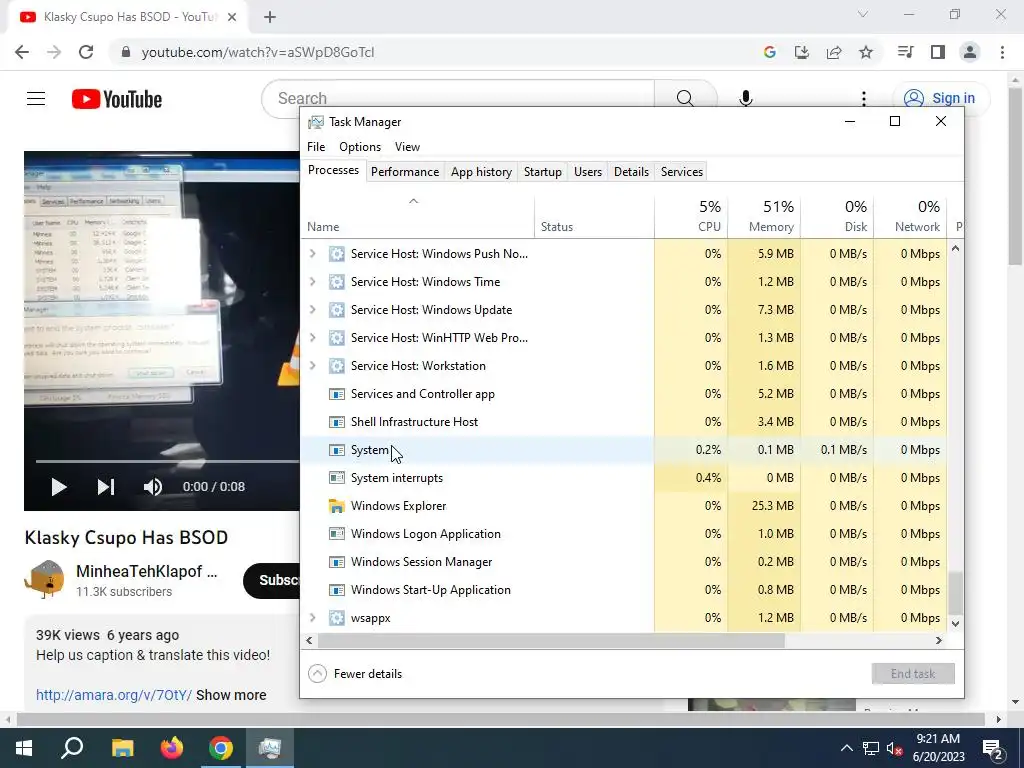Collapse Task Manager with Fewer details
Screen dimensions: 1024x768
(355, 674)
